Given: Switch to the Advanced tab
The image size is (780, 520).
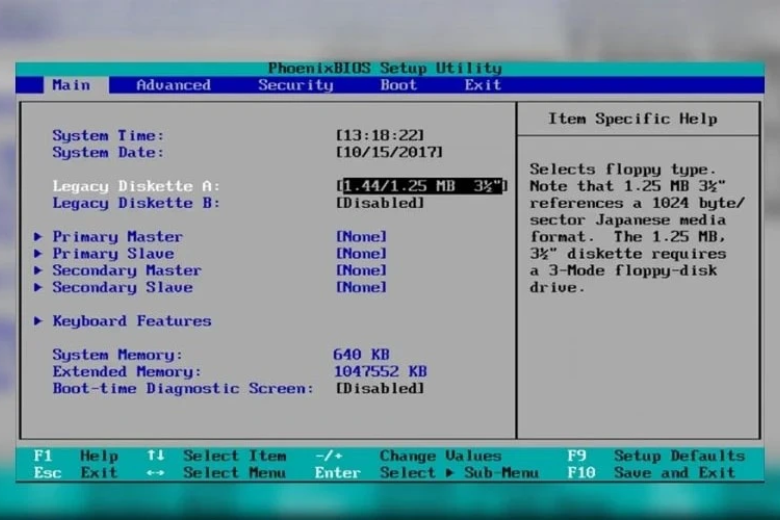Looking at the screenshot, I should [x=173, y=85].
